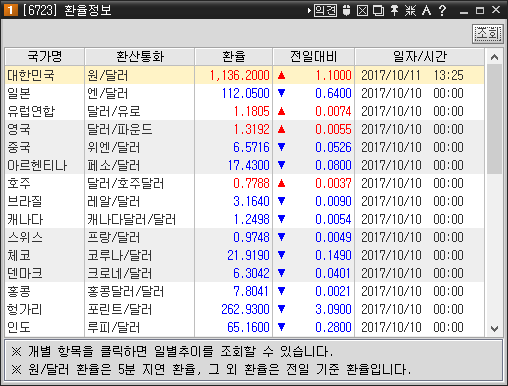Image resolution: width=508 pixels, height=386 pixels.
Task: Select the 일본 엔/달러 row
Action: click(x=245, y=93)
